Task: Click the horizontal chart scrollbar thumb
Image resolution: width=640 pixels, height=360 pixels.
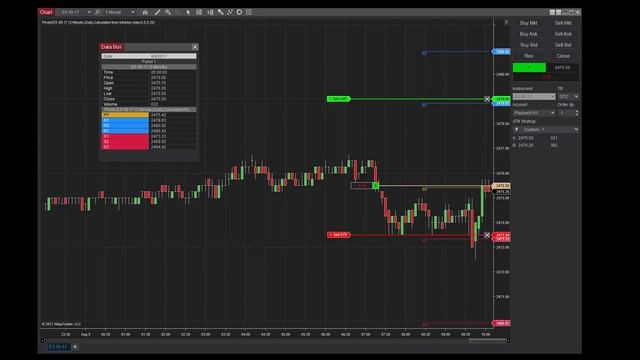Action: click(x=488, y=340)
